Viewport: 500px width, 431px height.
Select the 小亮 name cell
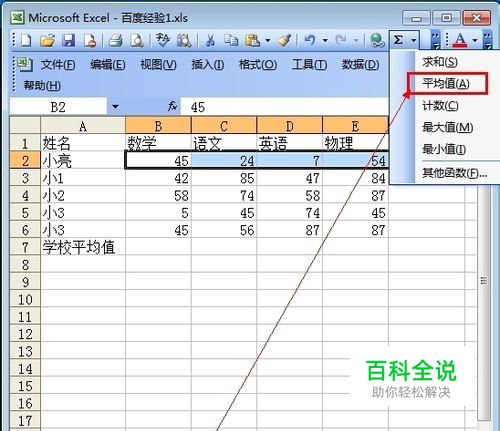pyautogui.click(x=83, y=161)
